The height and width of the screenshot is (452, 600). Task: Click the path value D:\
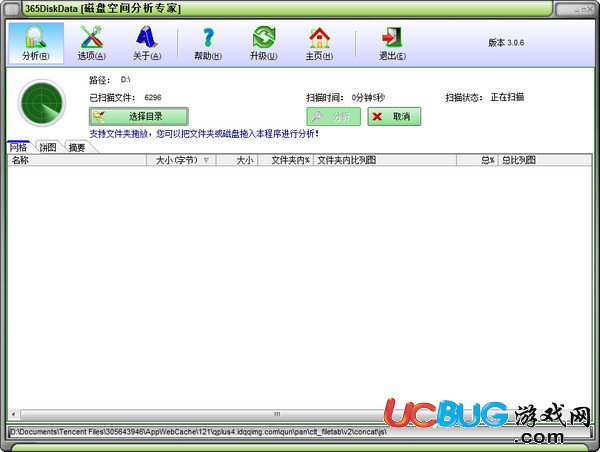pyautogui.click(x=126, y=80)
